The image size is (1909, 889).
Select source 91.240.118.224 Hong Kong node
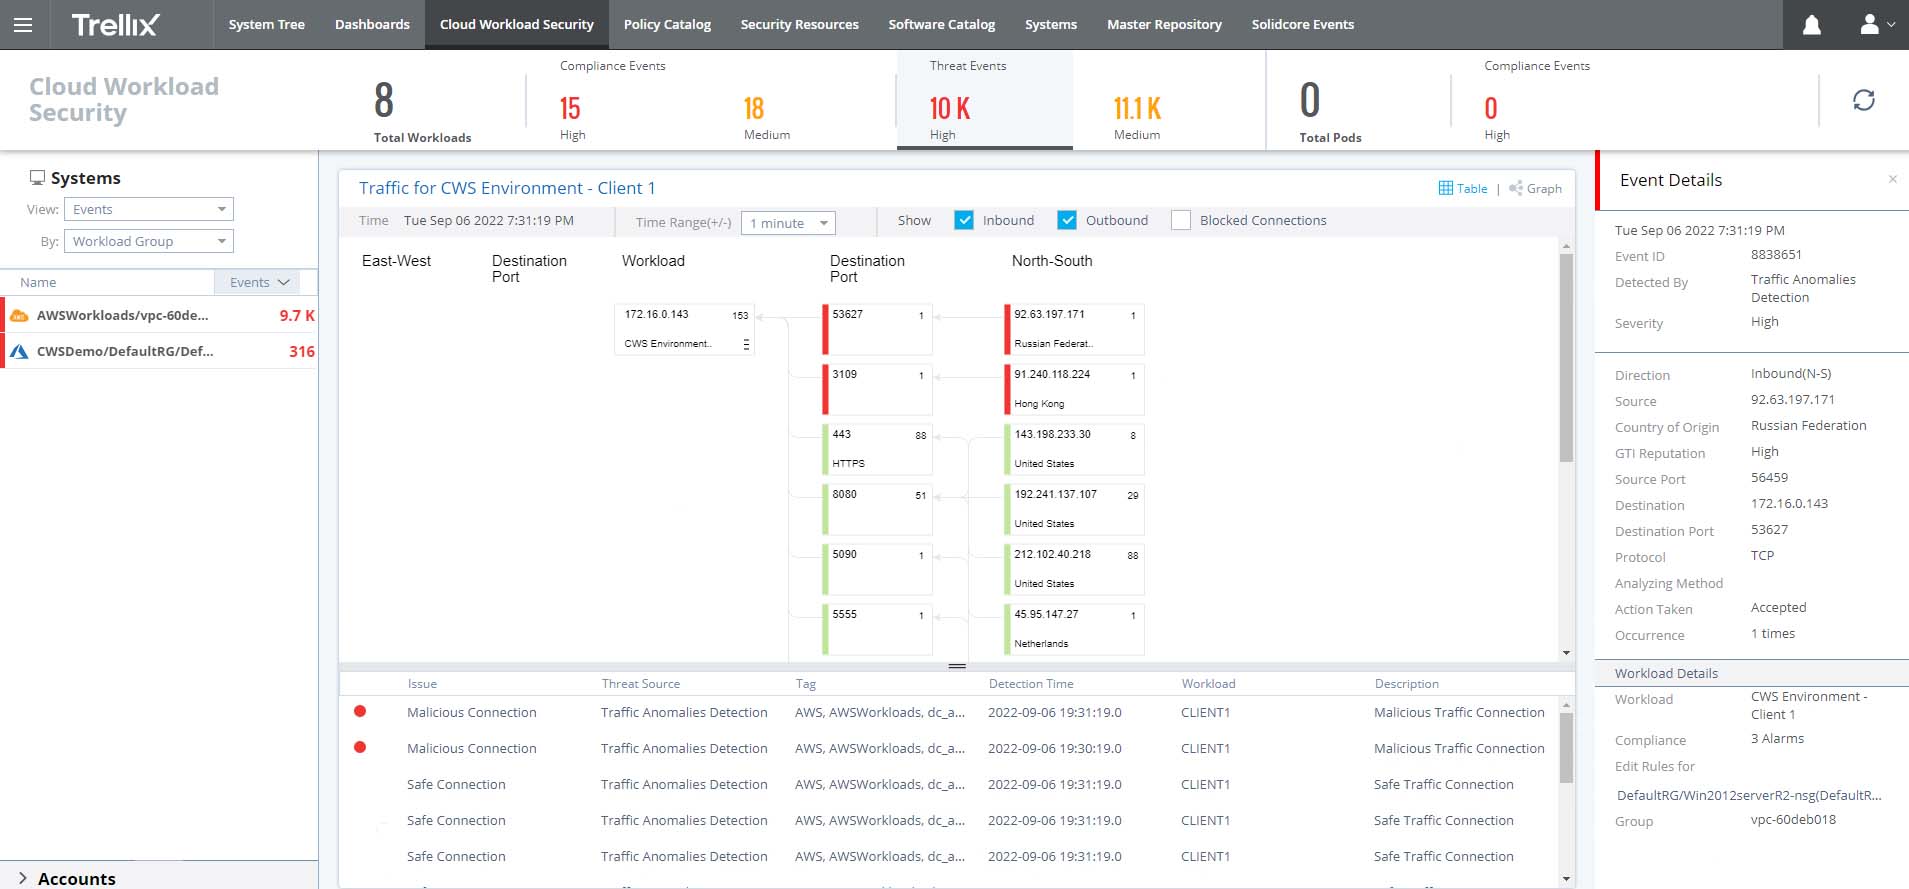1074,389
